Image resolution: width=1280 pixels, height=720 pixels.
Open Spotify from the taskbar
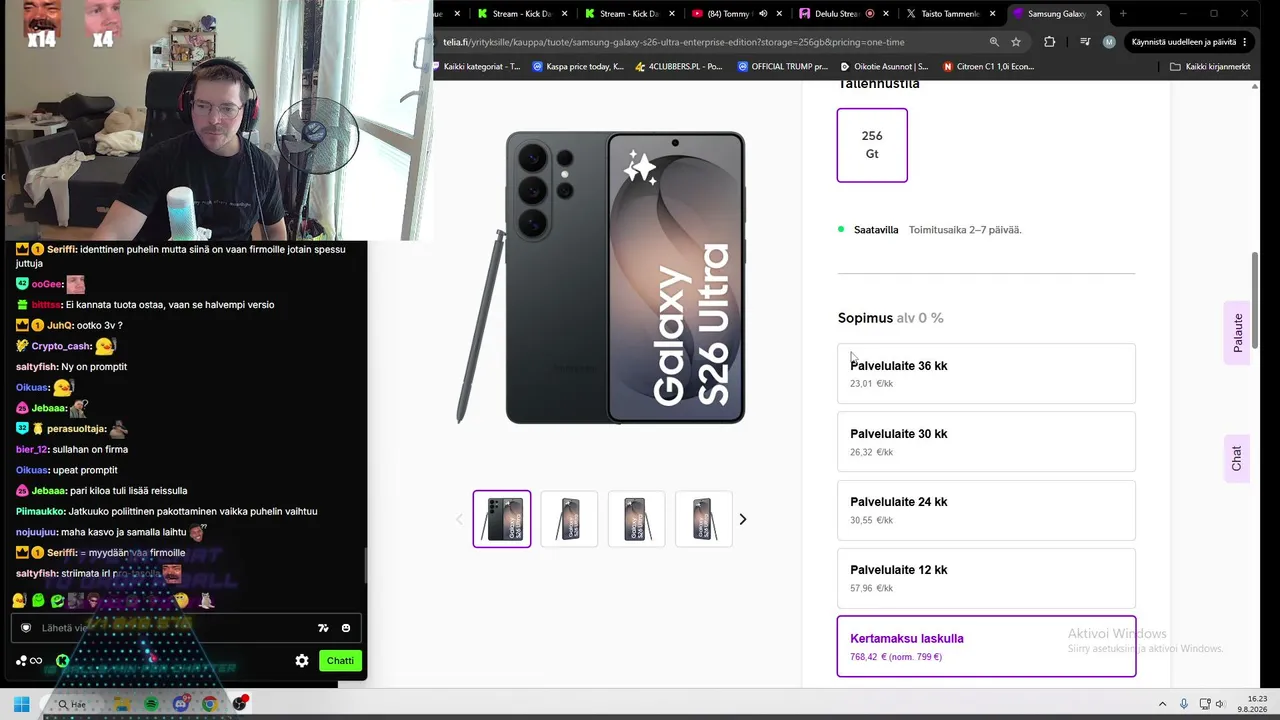click(151, 704)
